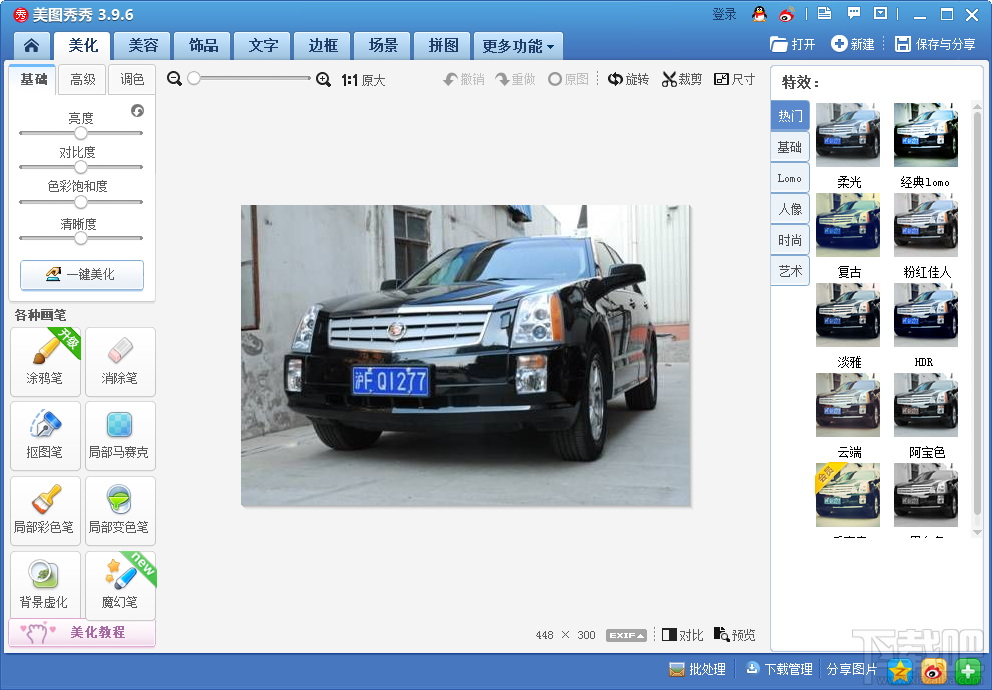The image size is (992, 690).
Task: Click 撤销 undo button
Action: 464,79
